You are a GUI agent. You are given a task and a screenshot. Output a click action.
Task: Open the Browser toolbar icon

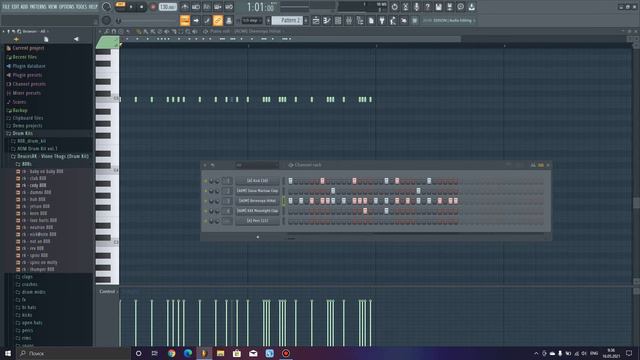[x=360, y=20]
